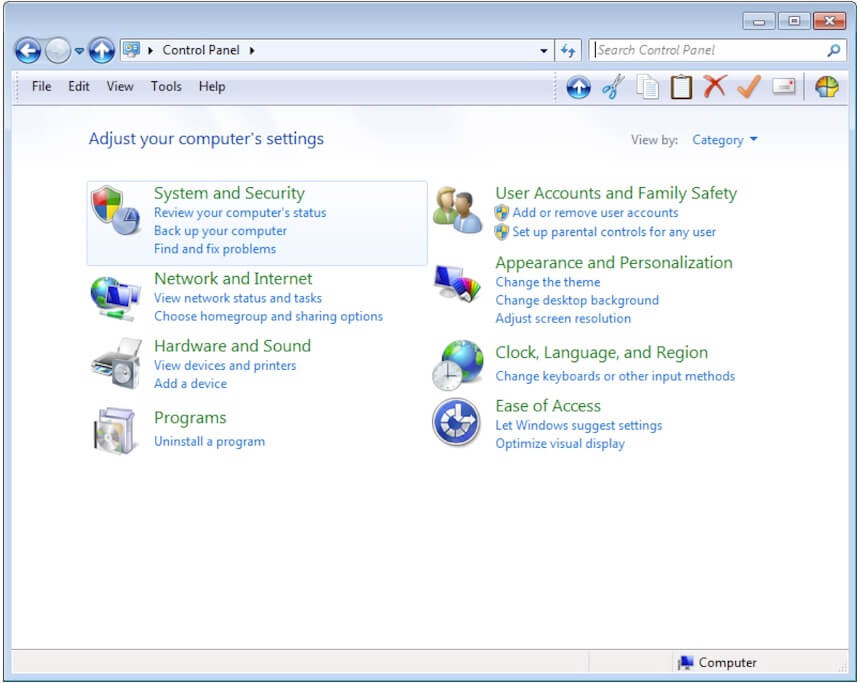Click Choose homegroup and sharing options
860x683 pixels.
(x=269, y=317)
